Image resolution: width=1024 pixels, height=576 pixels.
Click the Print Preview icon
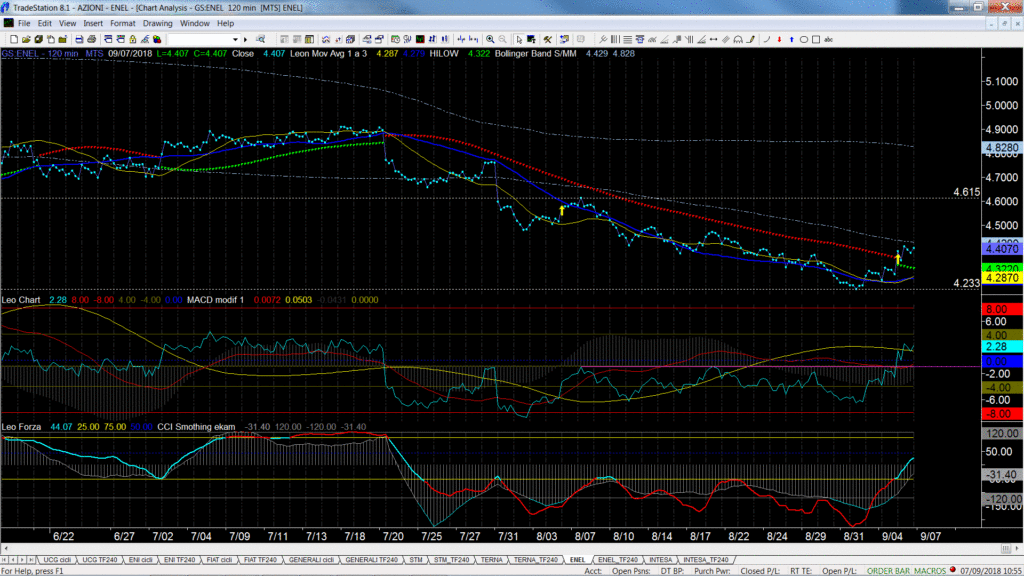tap(91, 39)
